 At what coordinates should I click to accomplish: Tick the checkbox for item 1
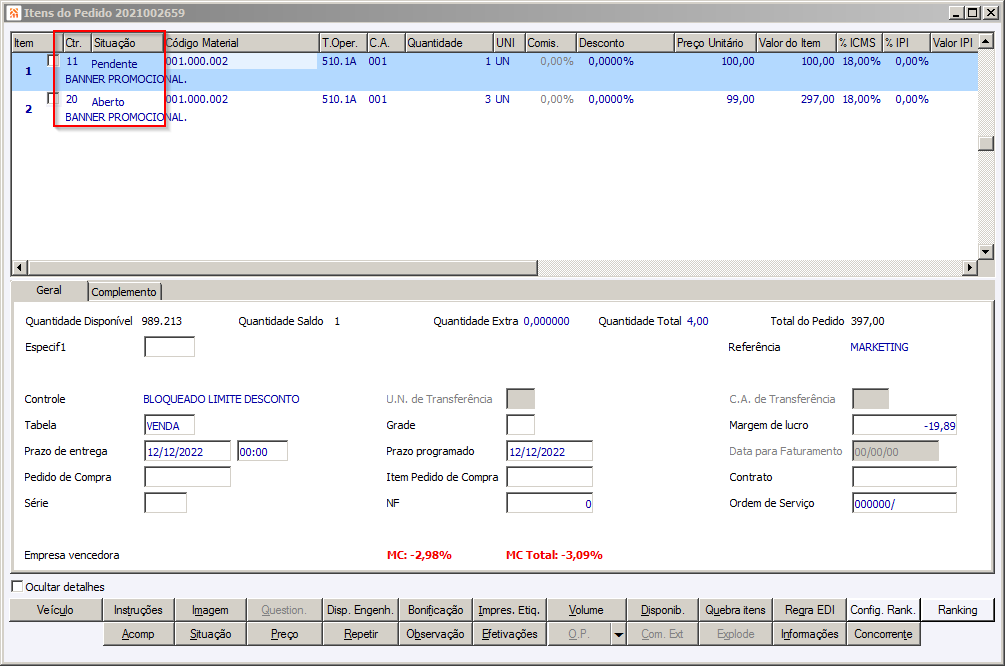[52, 61]
